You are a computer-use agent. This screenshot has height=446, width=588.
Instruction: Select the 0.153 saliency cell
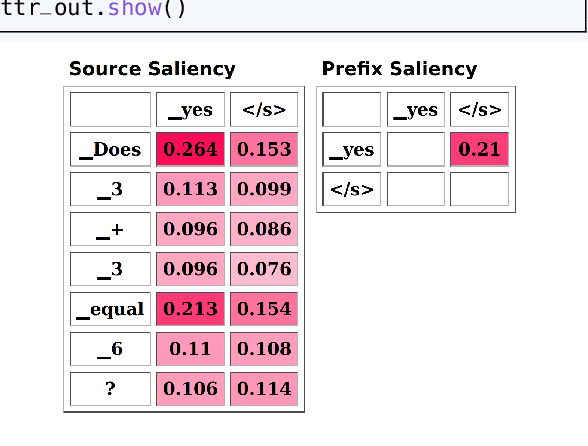(x=264, y=149)
